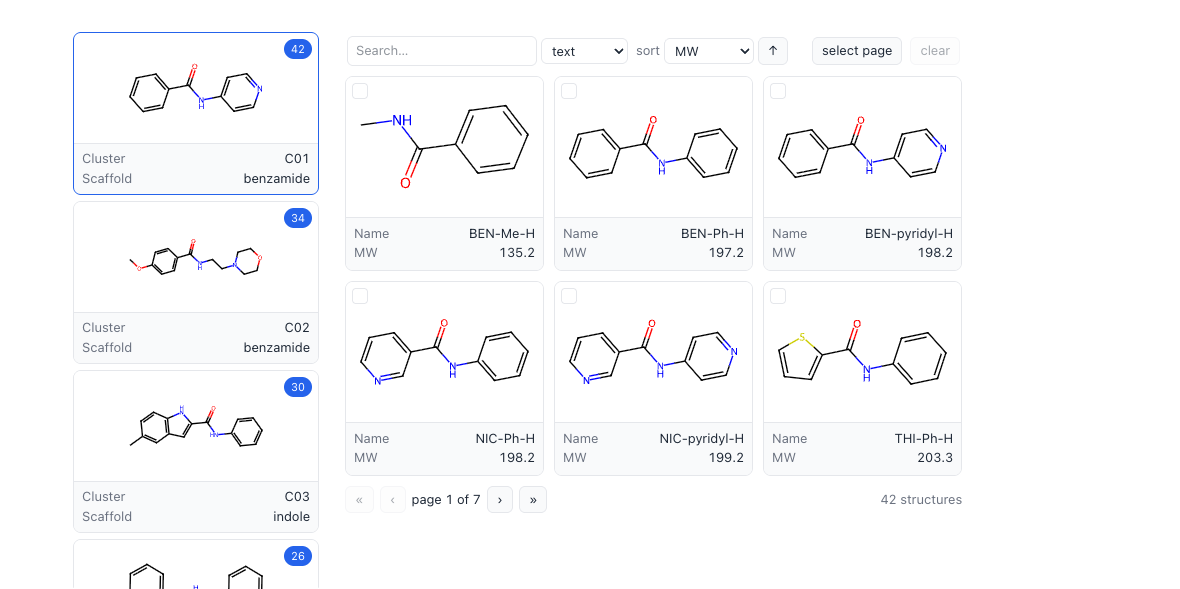Click the NIC-Ph-H molecule image
This screenshot has height=589, width=1180.
point(444,352)
